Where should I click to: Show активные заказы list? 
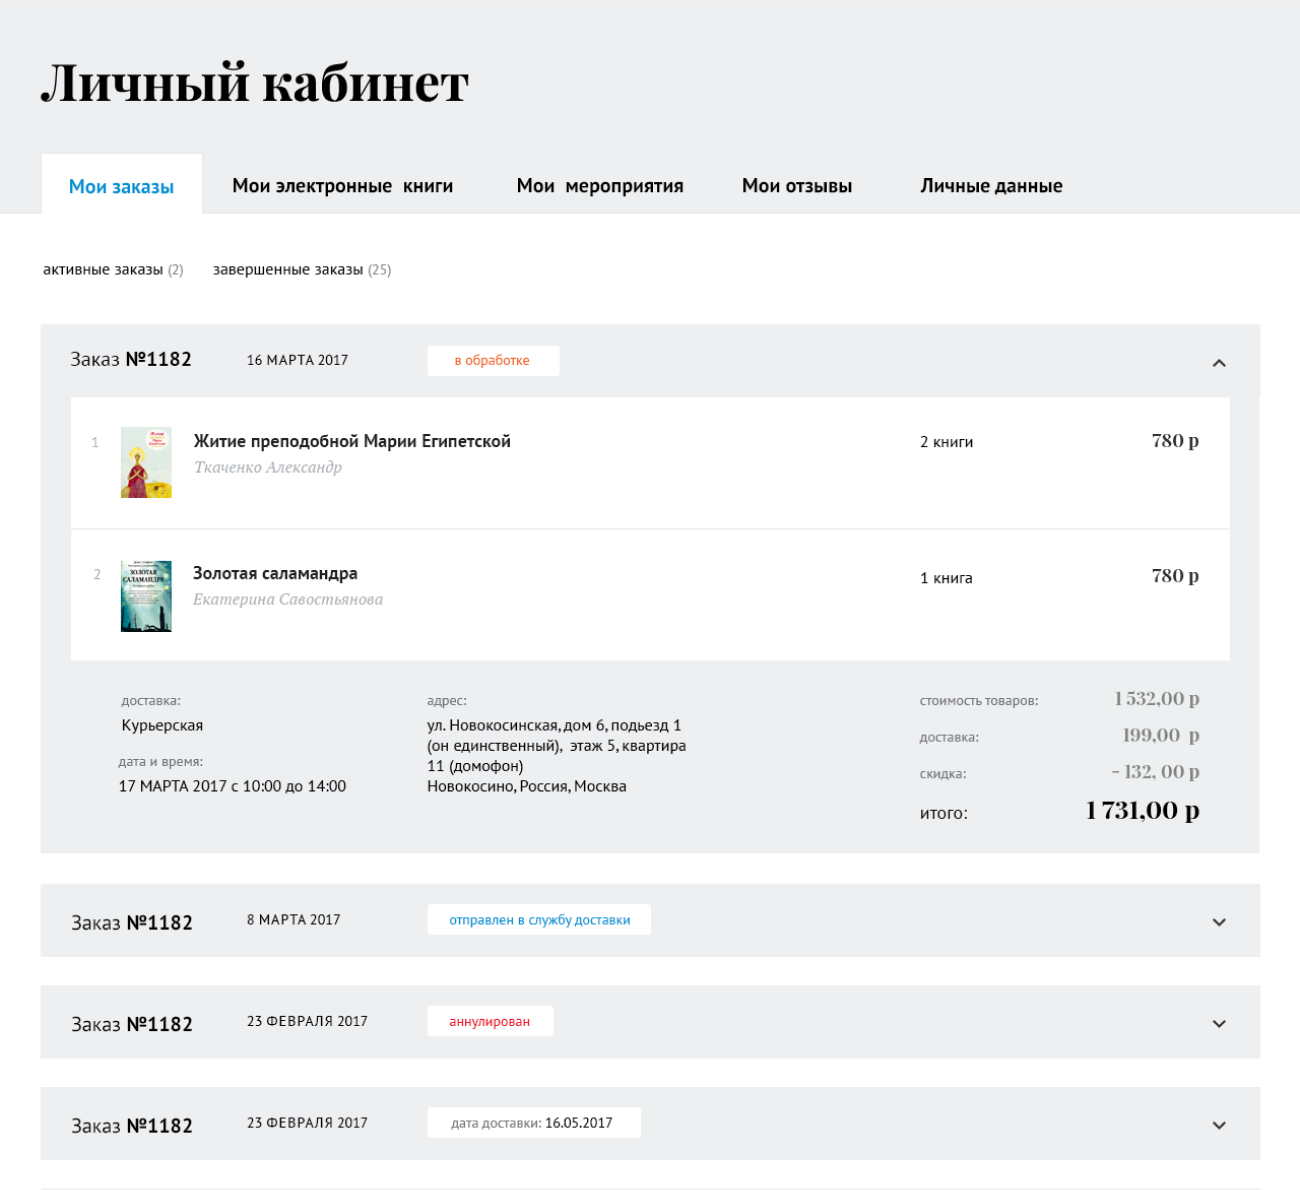pos(113,270)
